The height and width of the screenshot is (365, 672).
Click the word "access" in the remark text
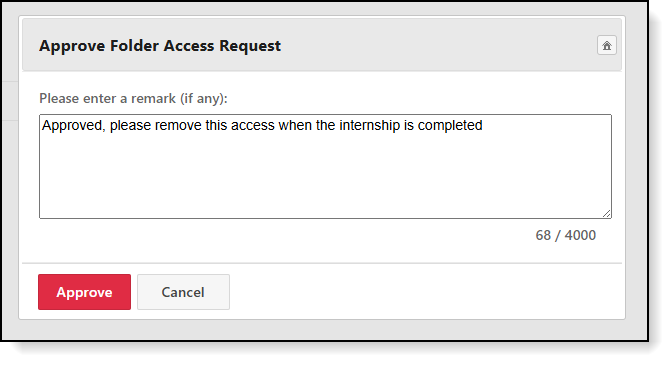point(253,126)
